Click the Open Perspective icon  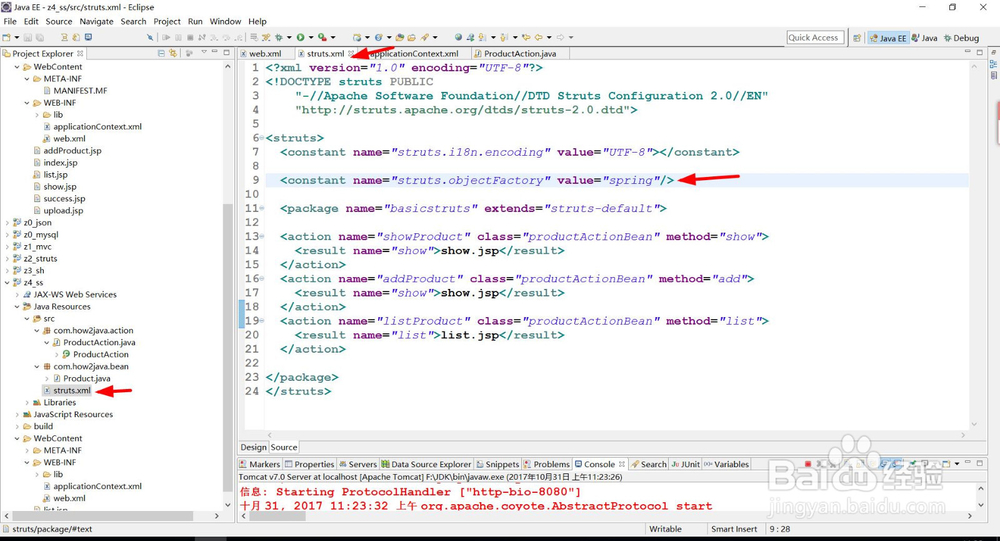(857, 38)
